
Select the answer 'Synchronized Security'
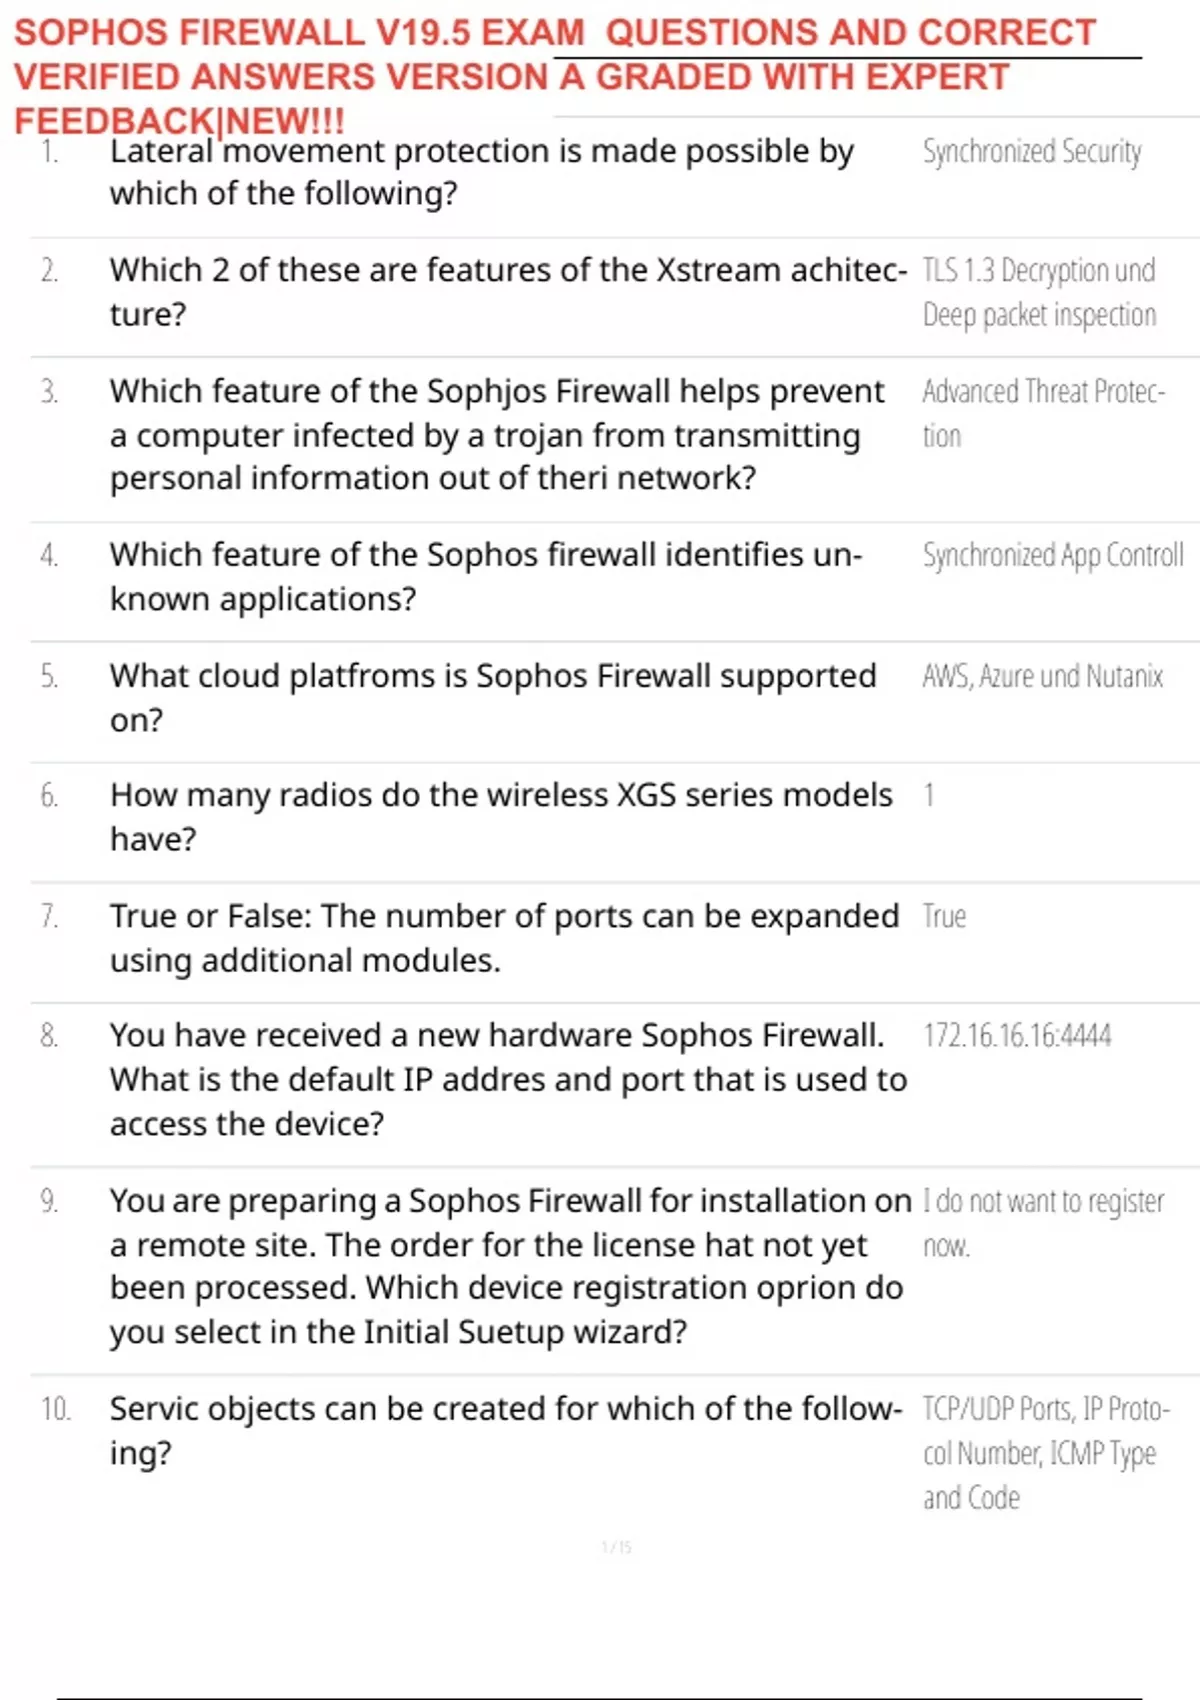click(1031, 152)
